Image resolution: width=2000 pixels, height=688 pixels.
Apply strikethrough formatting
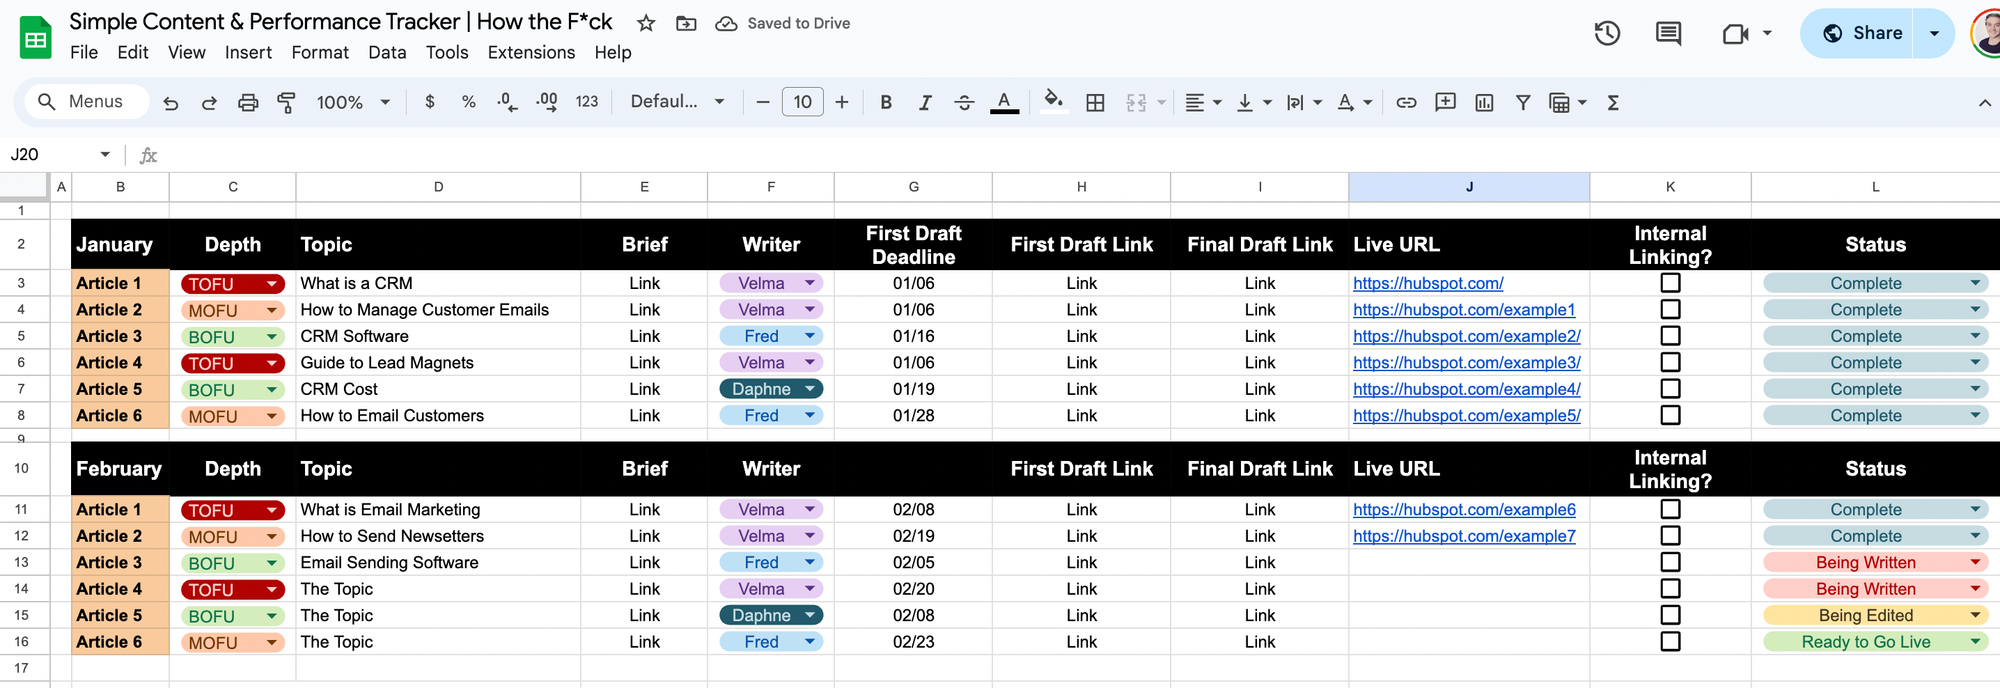[964, 102]
